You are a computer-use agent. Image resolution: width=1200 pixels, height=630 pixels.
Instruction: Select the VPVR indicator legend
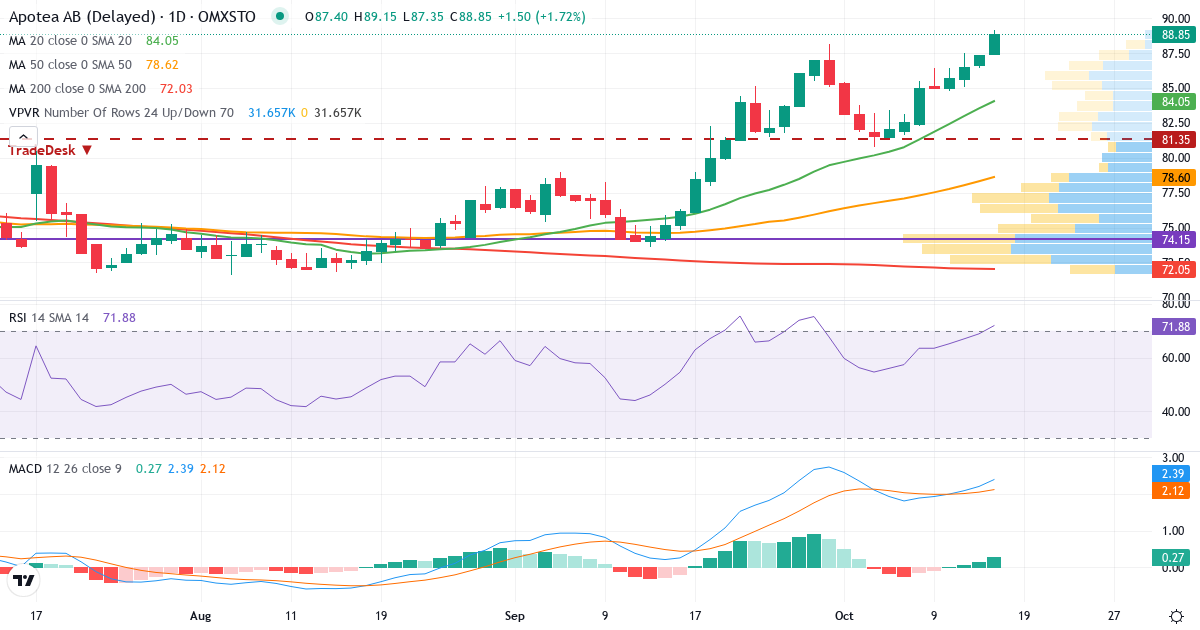coord(121,112)
